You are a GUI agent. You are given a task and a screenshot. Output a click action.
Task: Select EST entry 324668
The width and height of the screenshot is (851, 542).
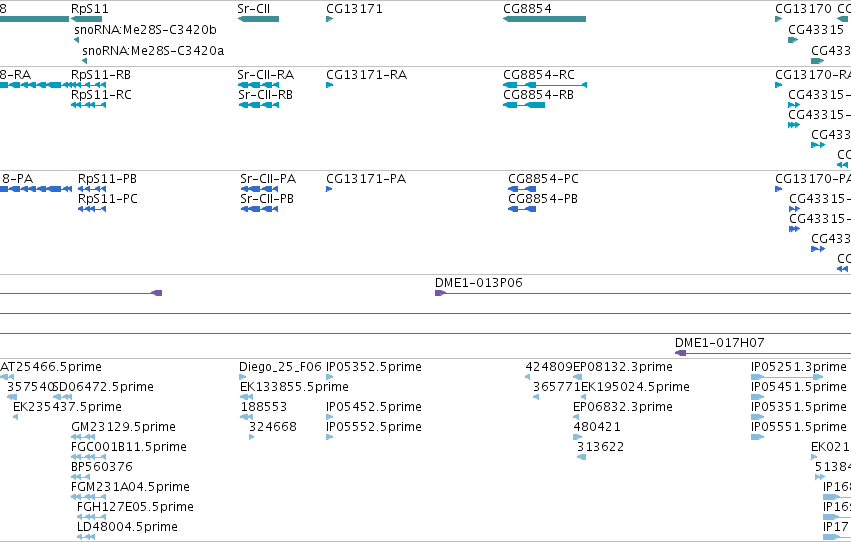[x=272, y=428]
